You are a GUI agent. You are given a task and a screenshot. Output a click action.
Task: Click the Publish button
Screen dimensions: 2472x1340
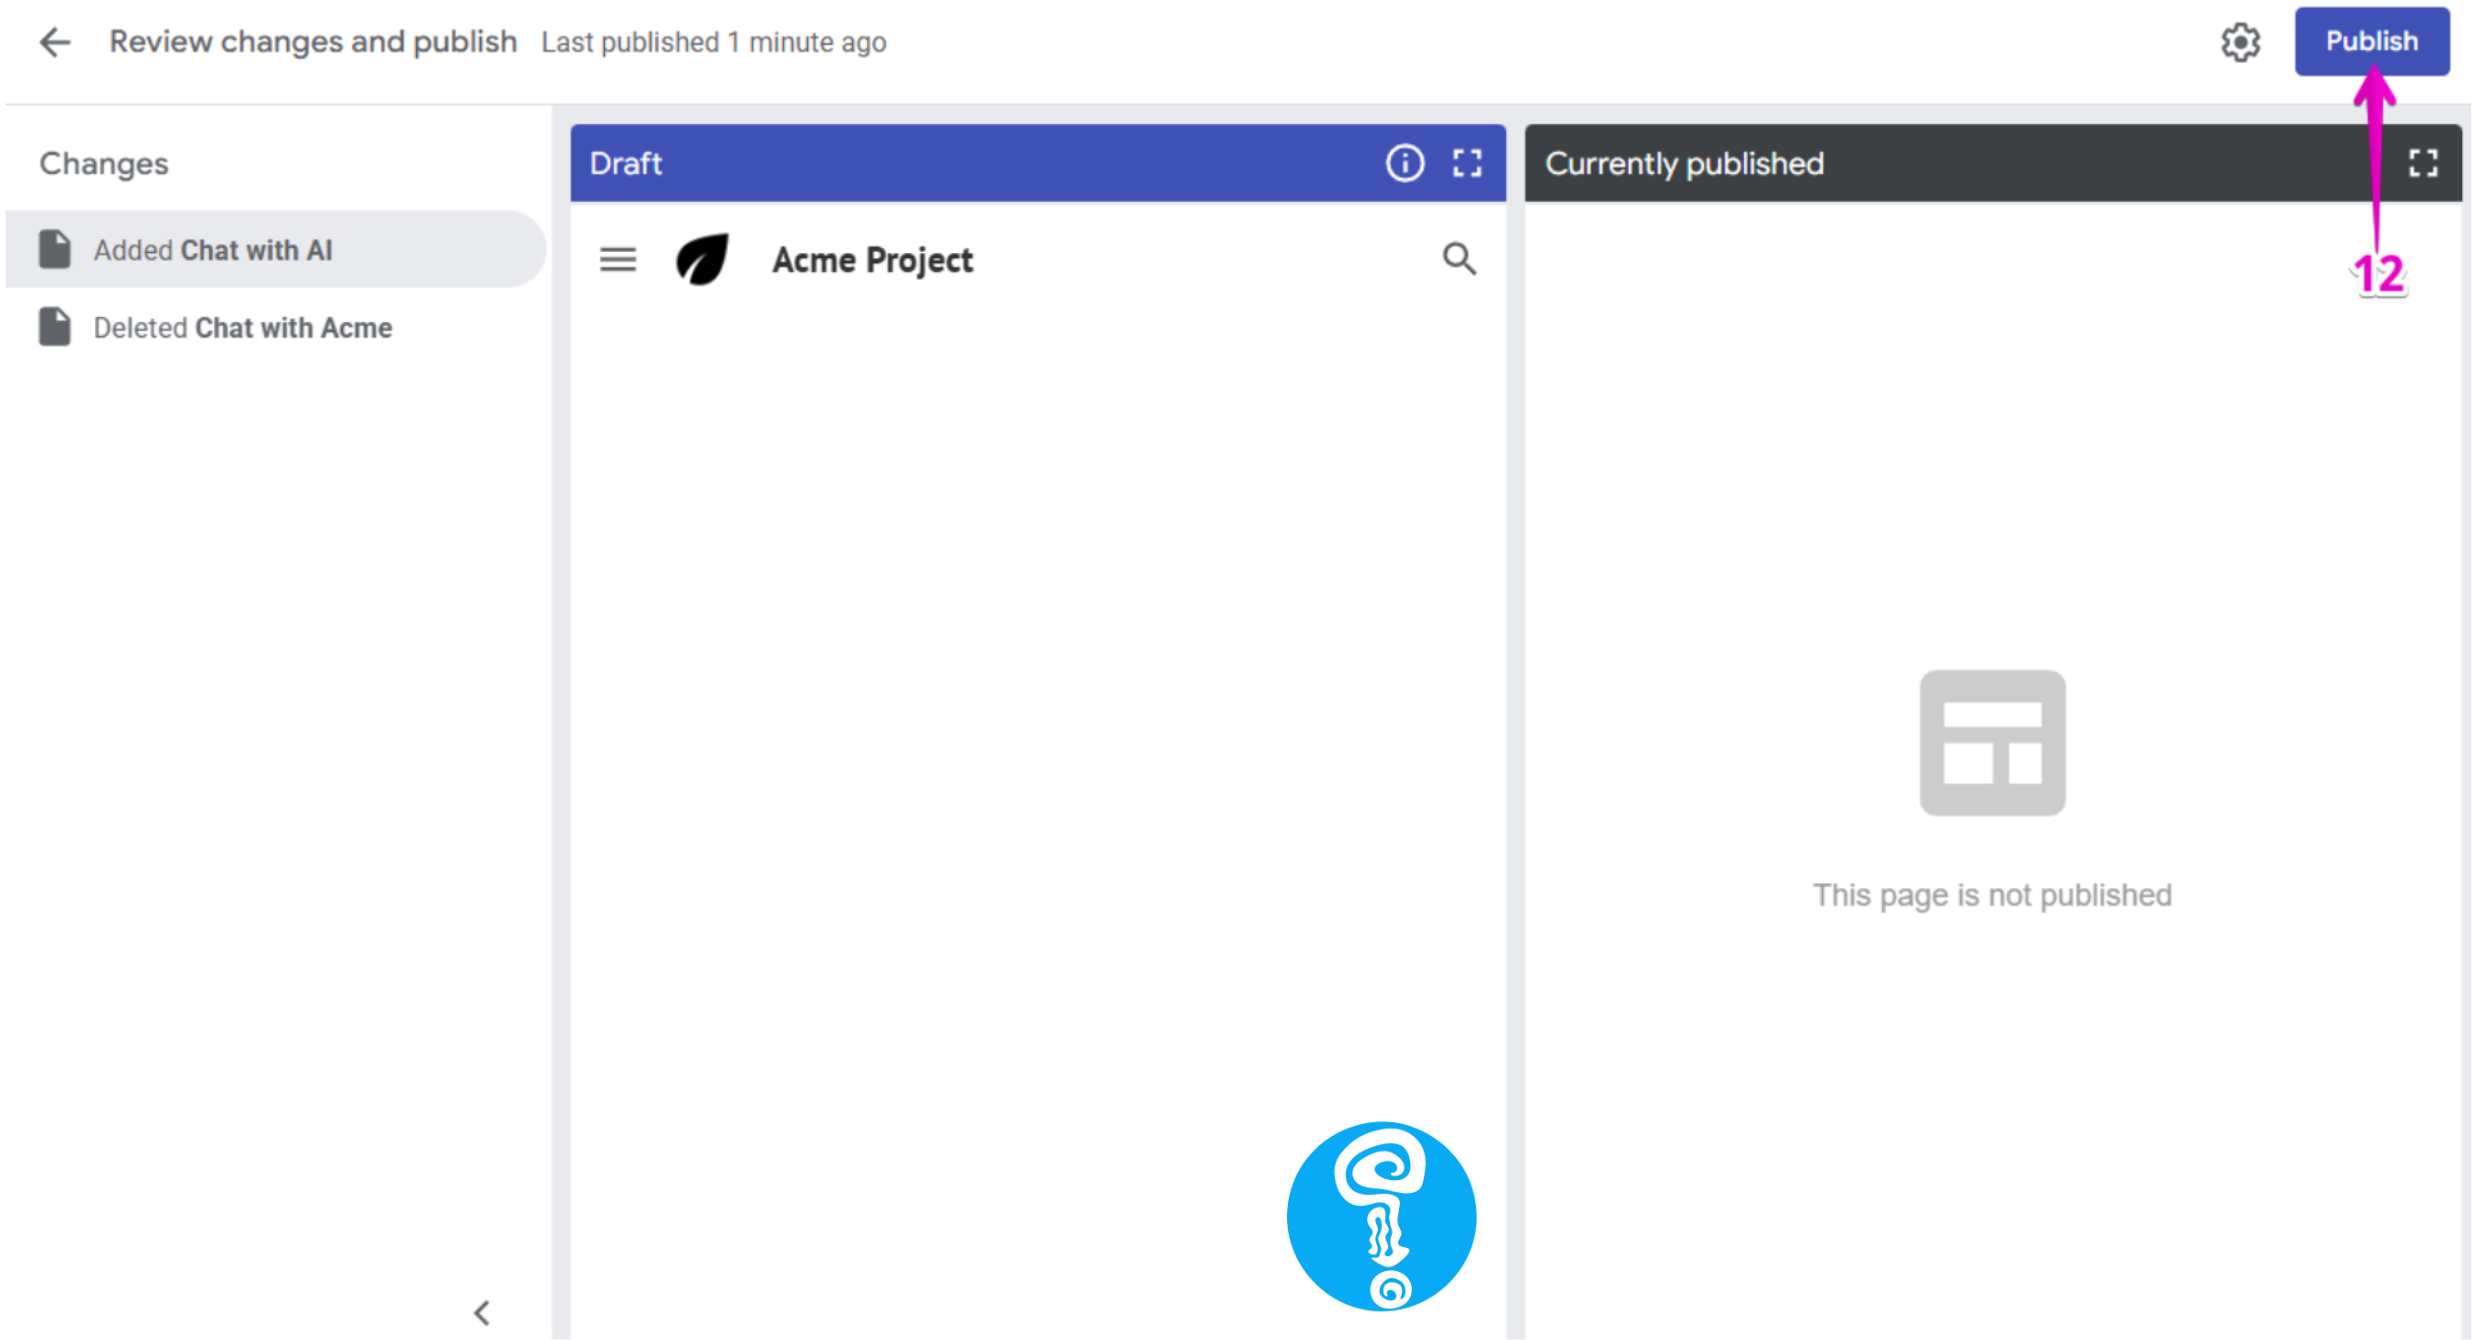coord(2370,42)
